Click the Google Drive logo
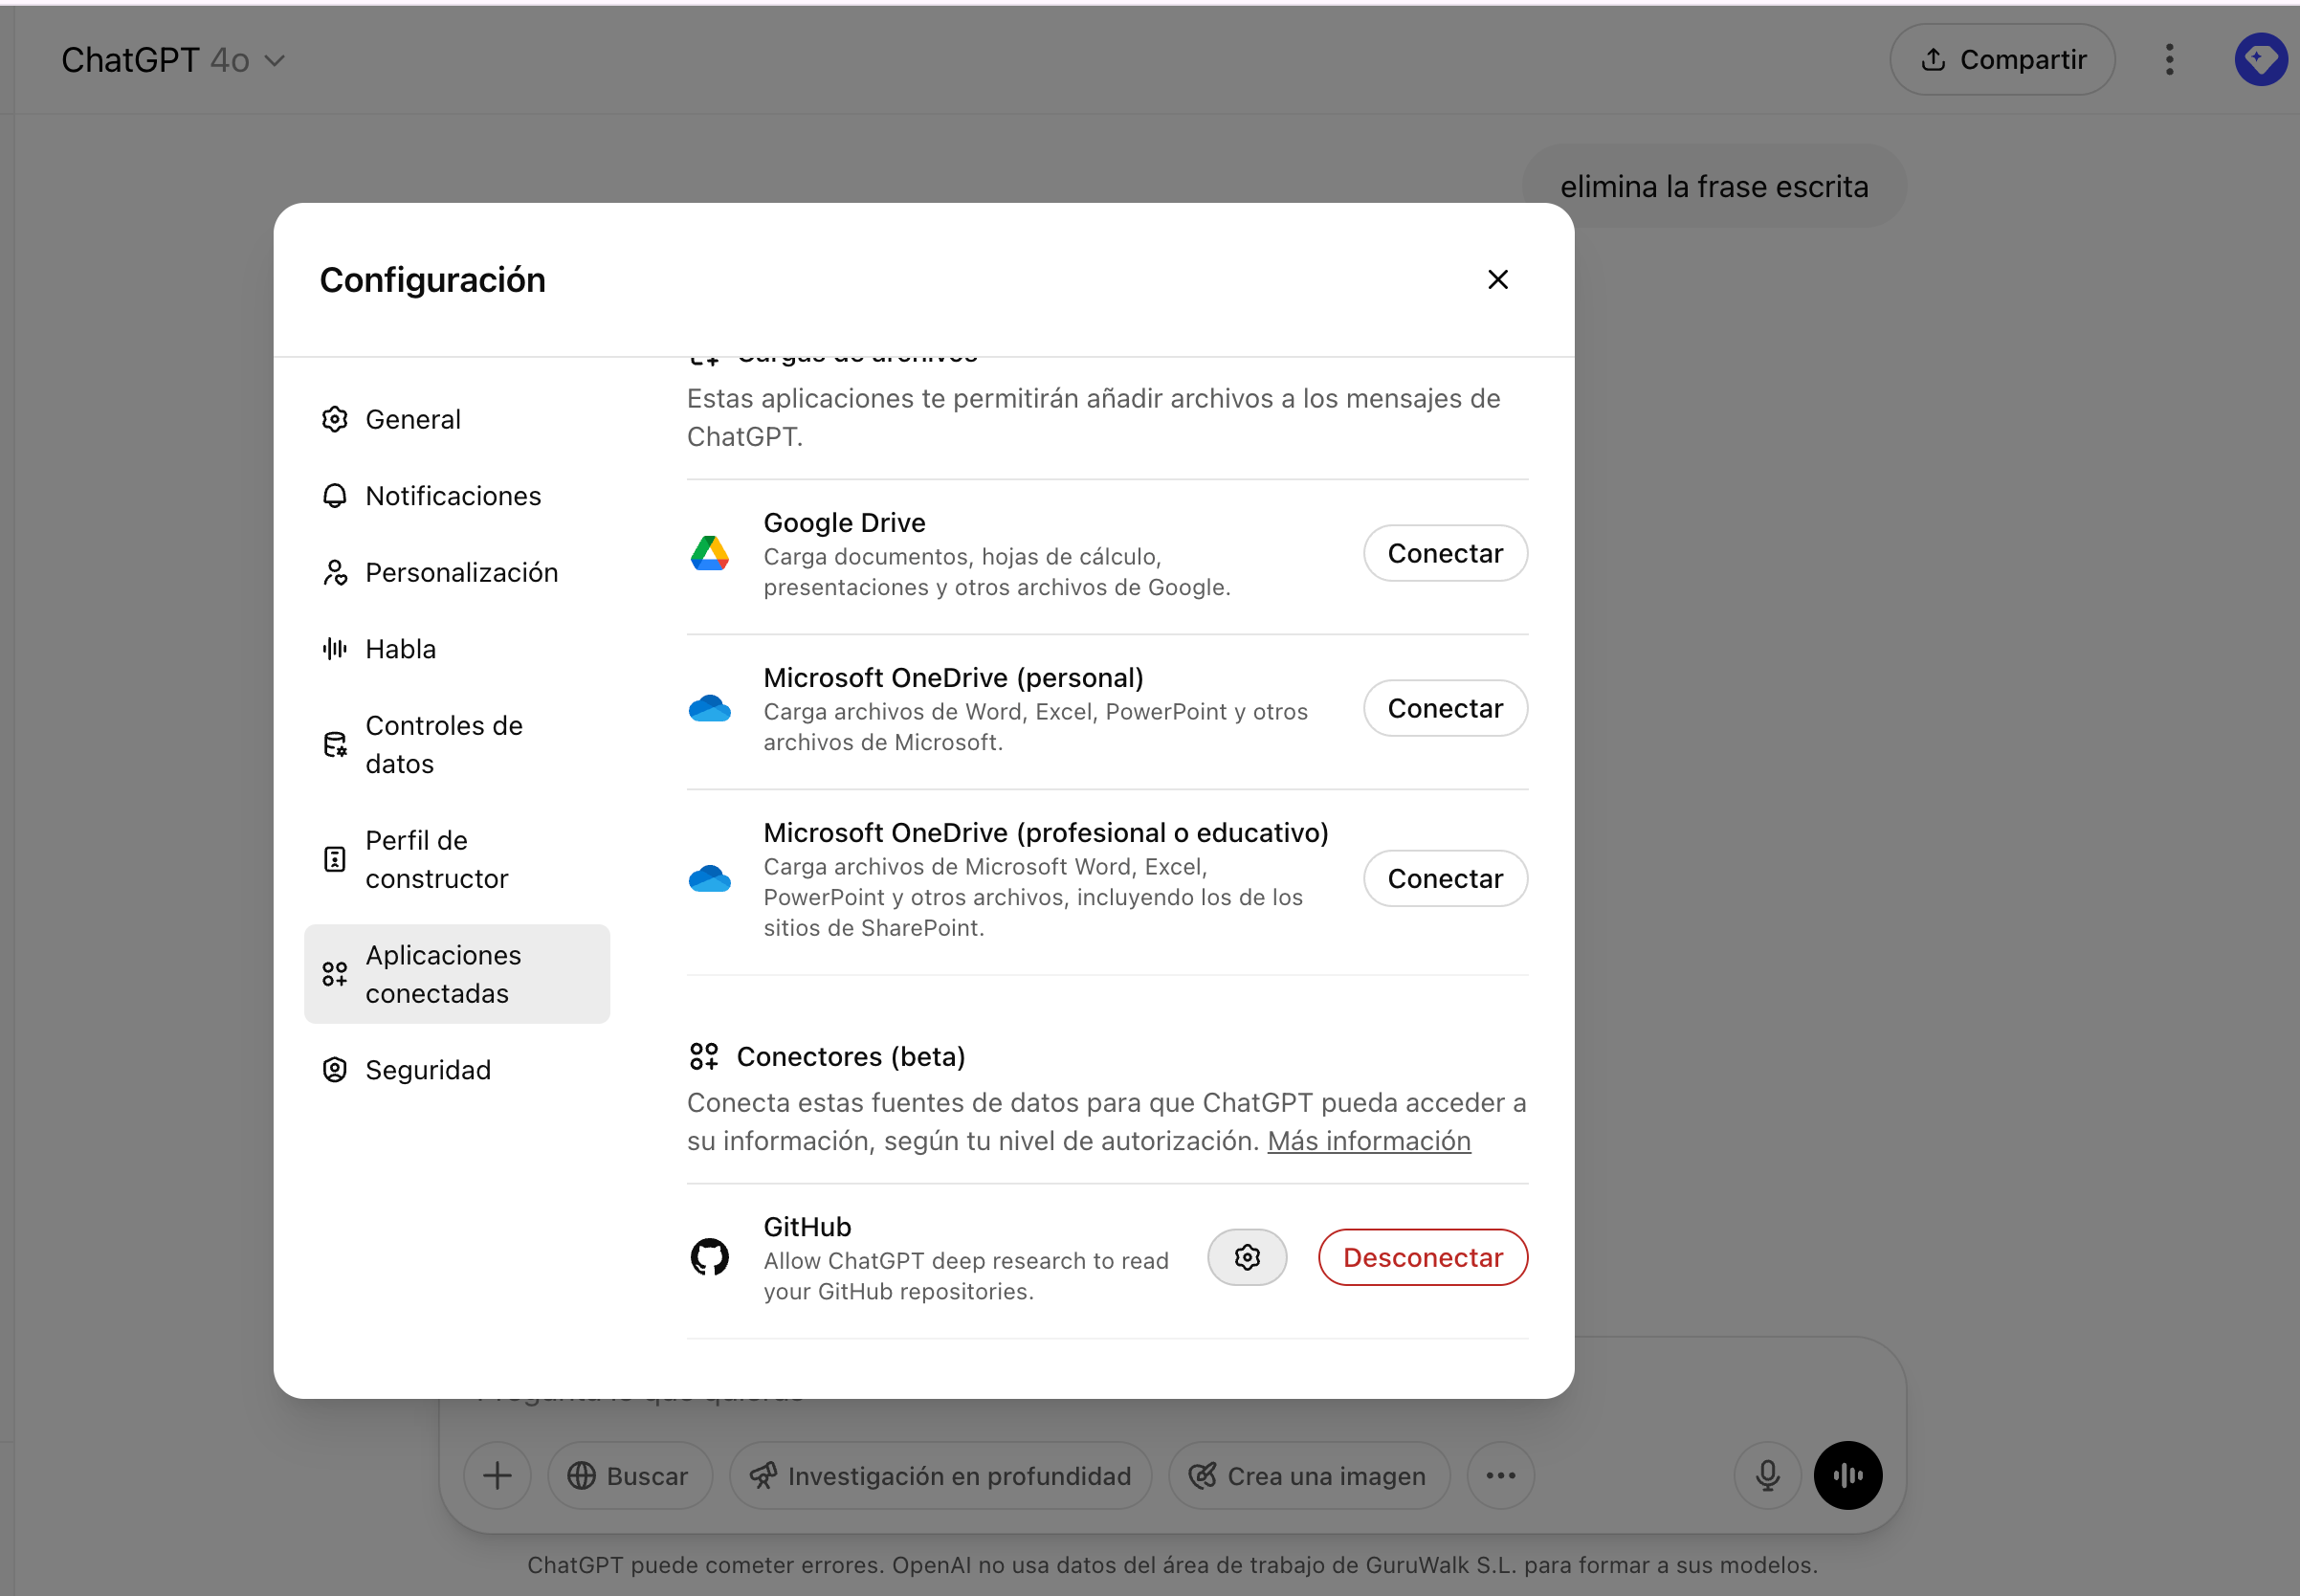The image size is (2300, 1596). [x=710, y=553]
